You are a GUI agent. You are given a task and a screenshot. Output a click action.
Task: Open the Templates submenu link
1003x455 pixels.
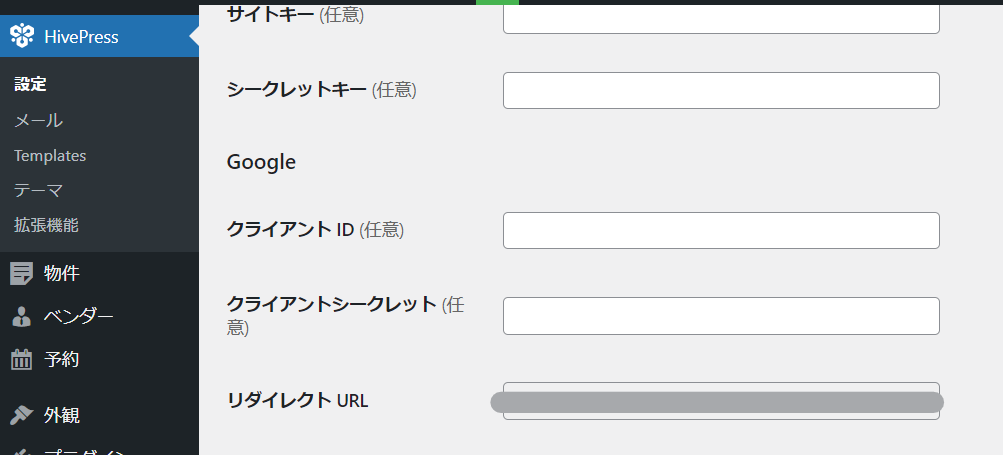50,156
